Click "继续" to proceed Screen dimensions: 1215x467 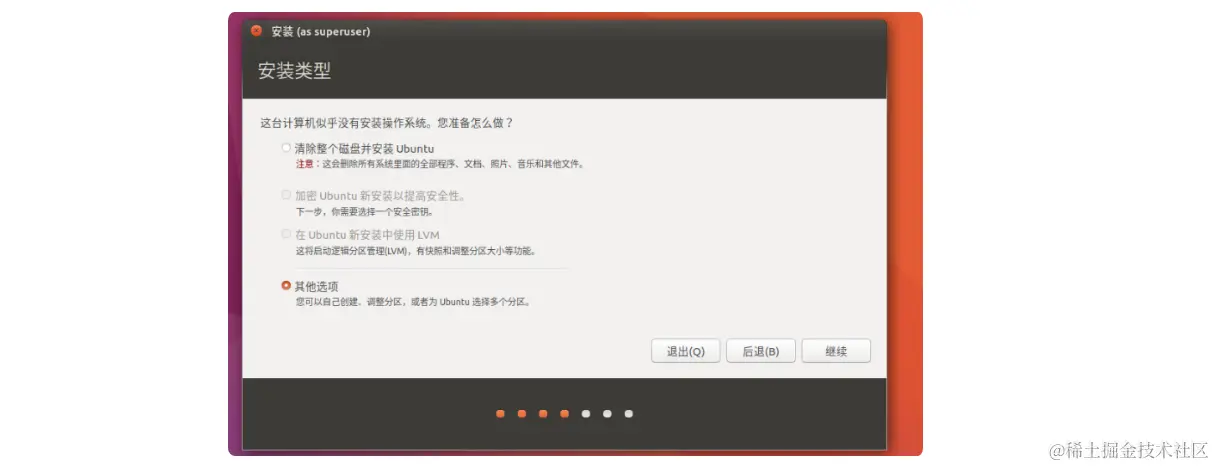(836, 351)
